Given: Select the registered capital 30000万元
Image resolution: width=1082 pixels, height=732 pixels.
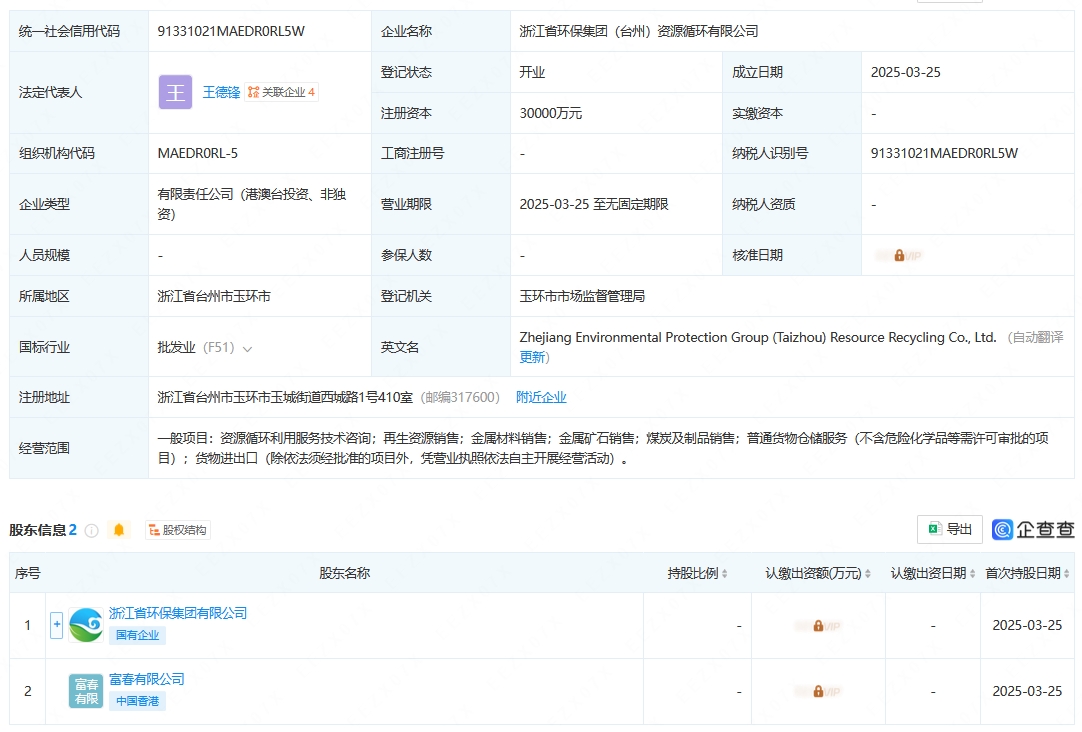Looking at the screenshot, I should (x=551, y=113).
